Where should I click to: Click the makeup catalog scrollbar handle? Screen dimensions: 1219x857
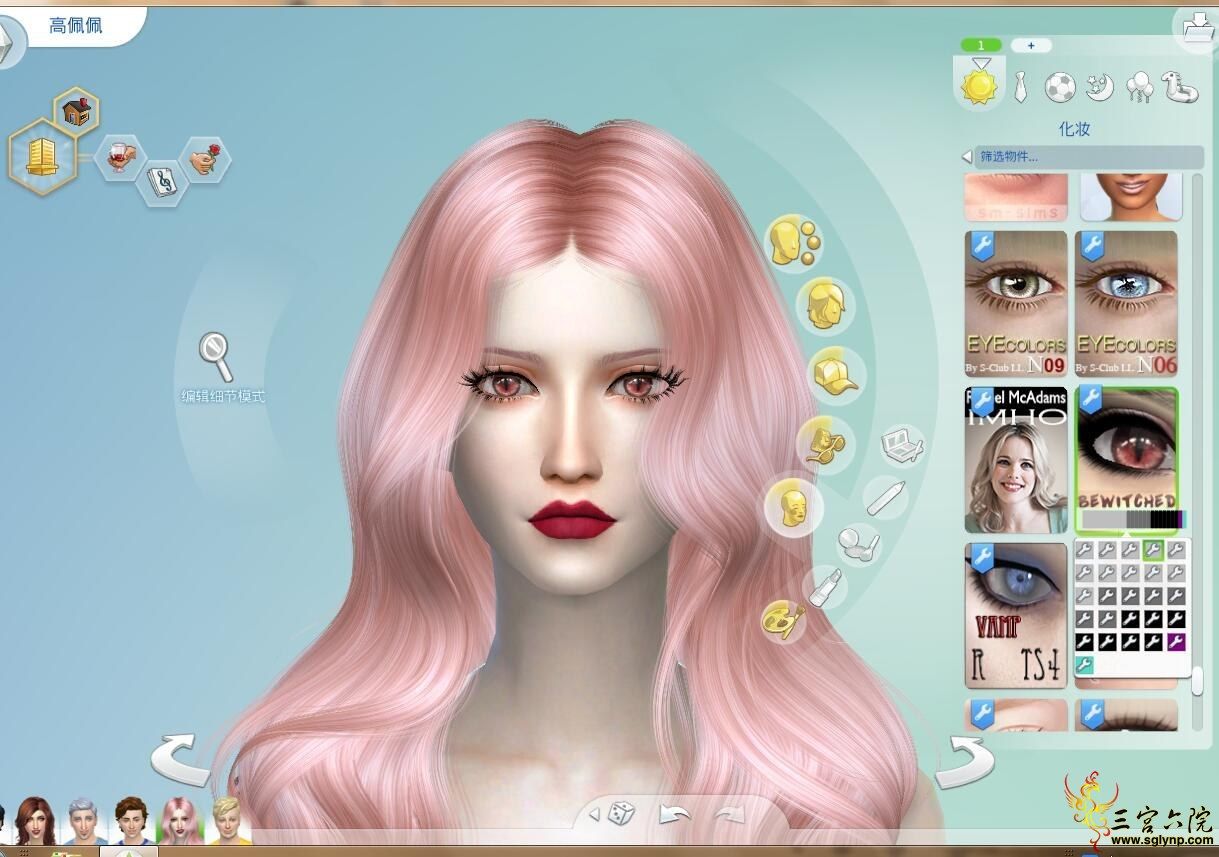(x=1197, y=683)
